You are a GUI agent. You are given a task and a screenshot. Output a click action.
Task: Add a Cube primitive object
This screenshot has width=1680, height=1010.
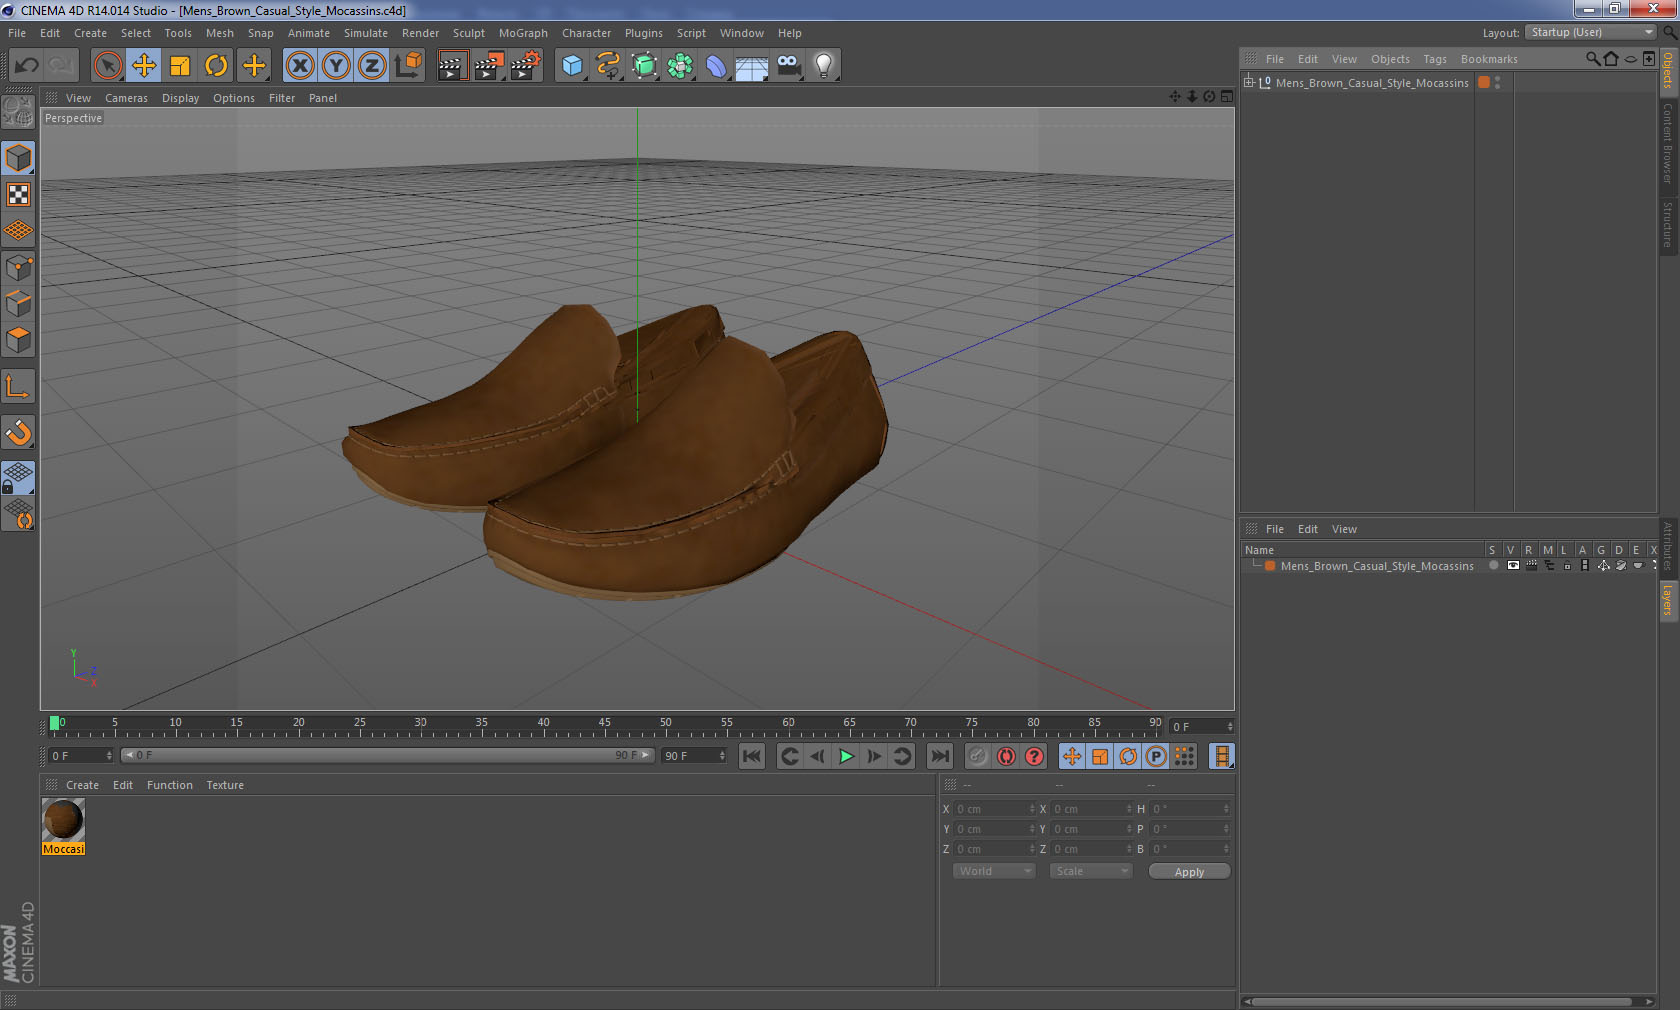point(572,66)
